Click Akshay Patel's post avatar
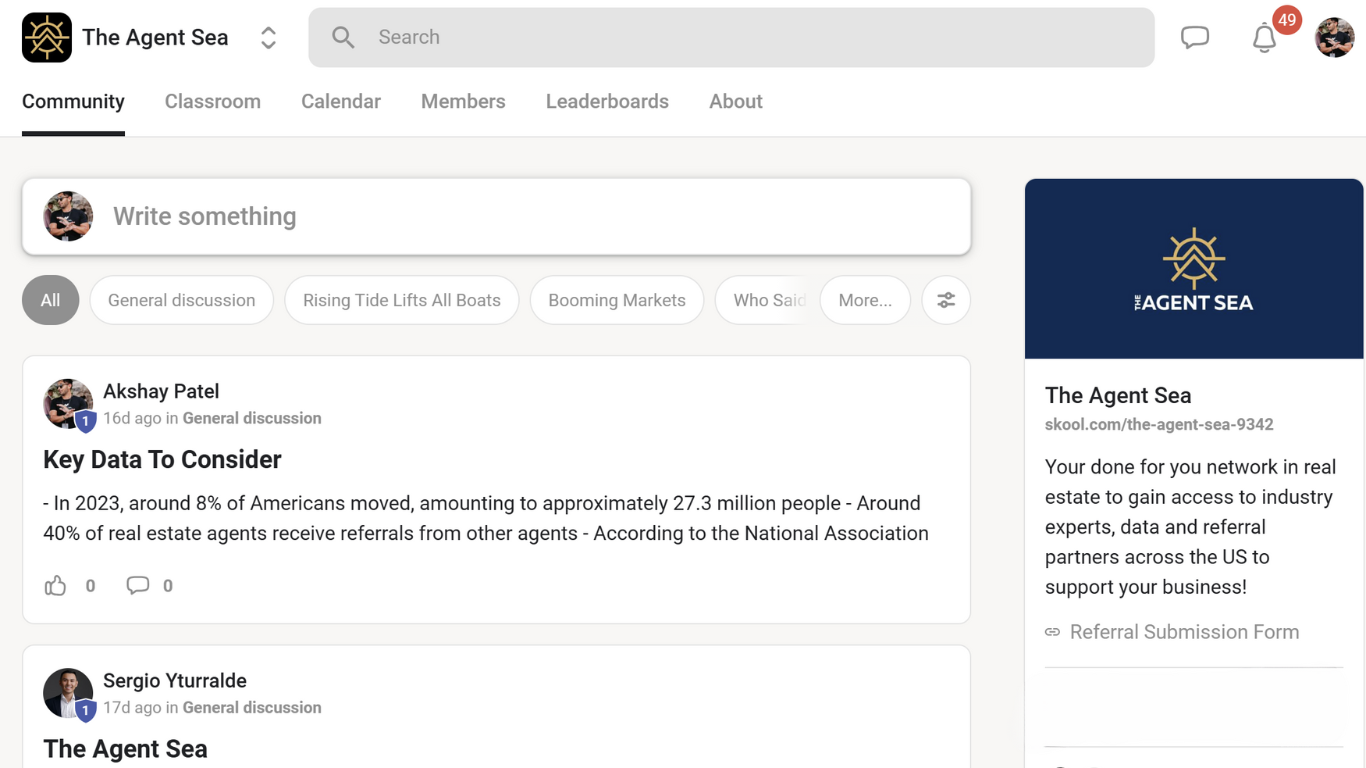This screenshot has width=1366, height=768. point(68,403)
